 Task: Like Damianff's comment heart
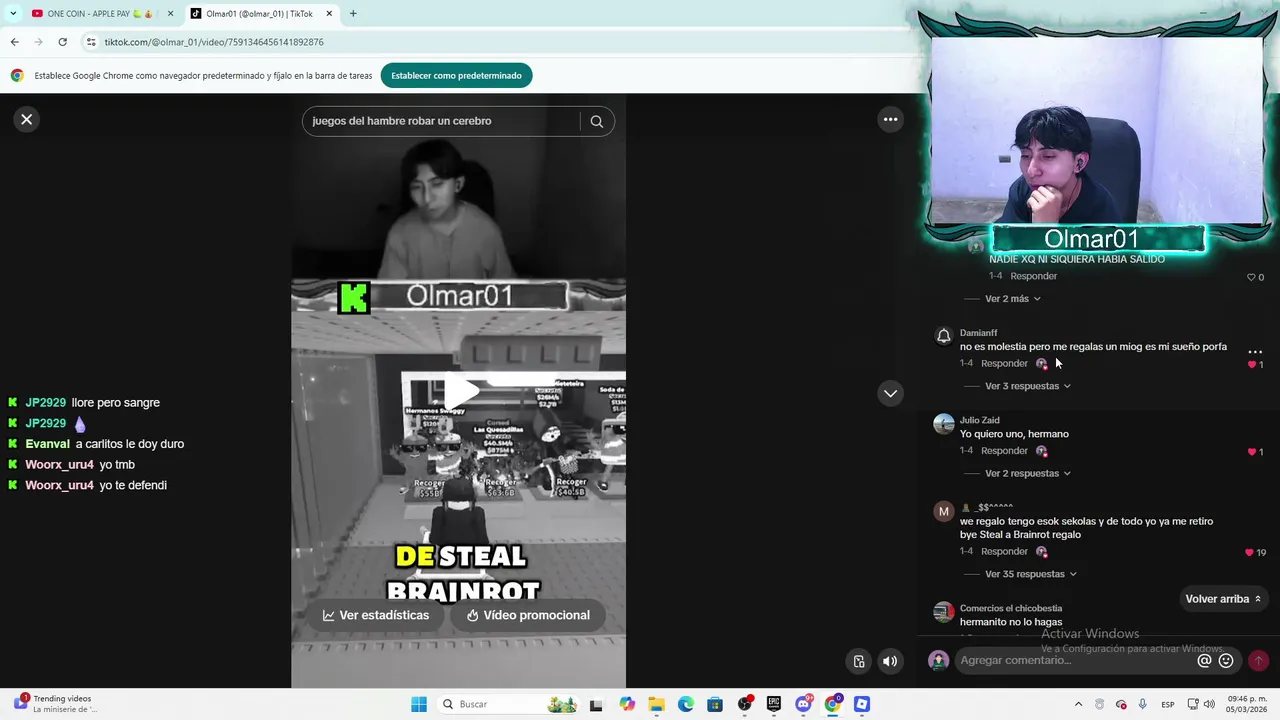tap(1251, 365)
